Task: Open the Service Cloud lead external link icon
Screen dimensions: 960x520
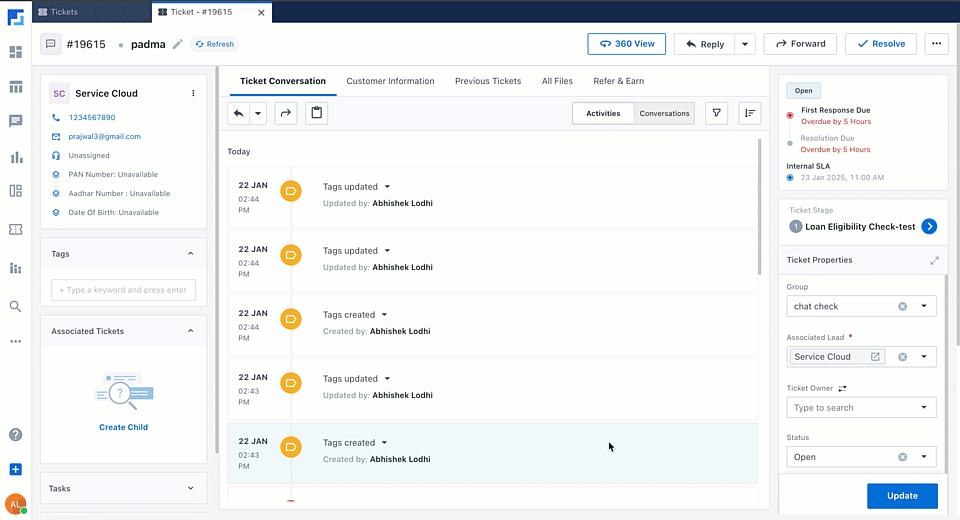Action: point(876,356)
